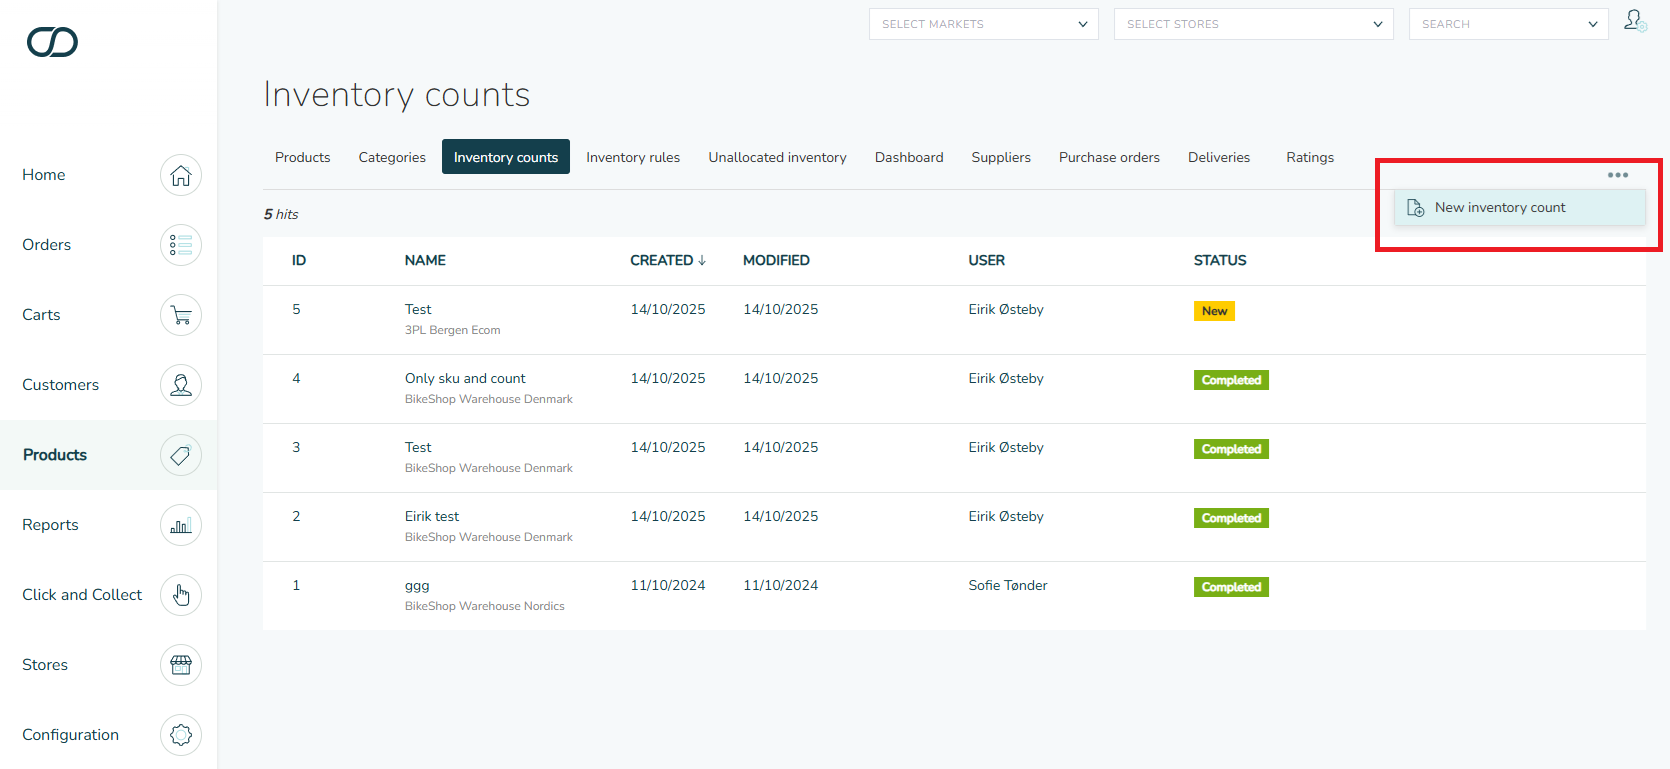
Task: Open the 'Only sku and count' inventory row
Action: [465, 379]
